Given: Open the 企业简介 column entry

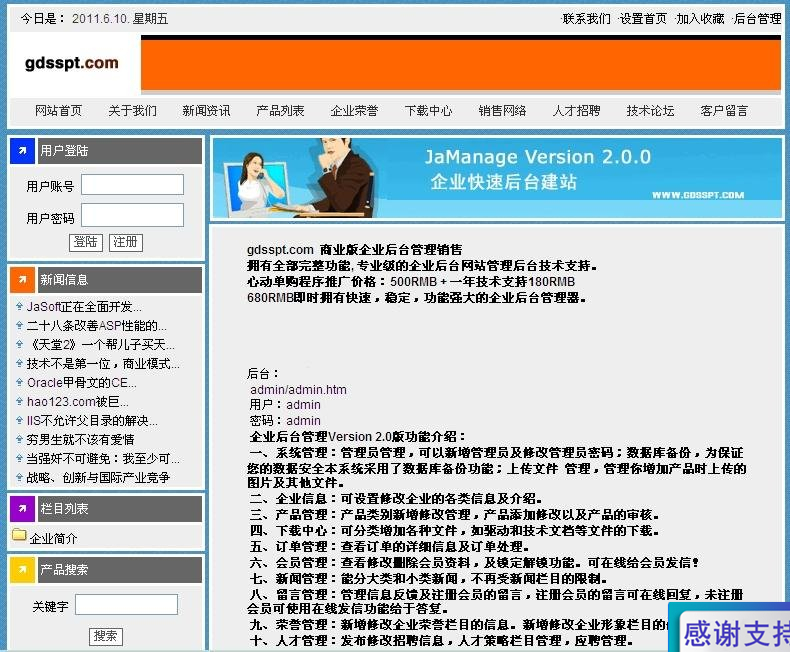Looking at the screenshot, I should [53, 539].
